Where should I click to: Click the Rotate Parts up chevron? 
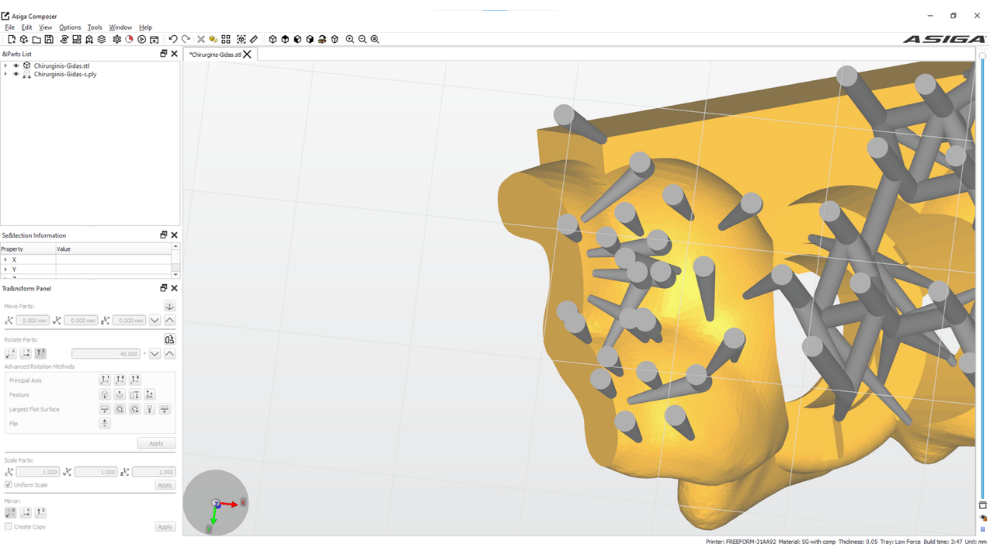pos(169,354)
